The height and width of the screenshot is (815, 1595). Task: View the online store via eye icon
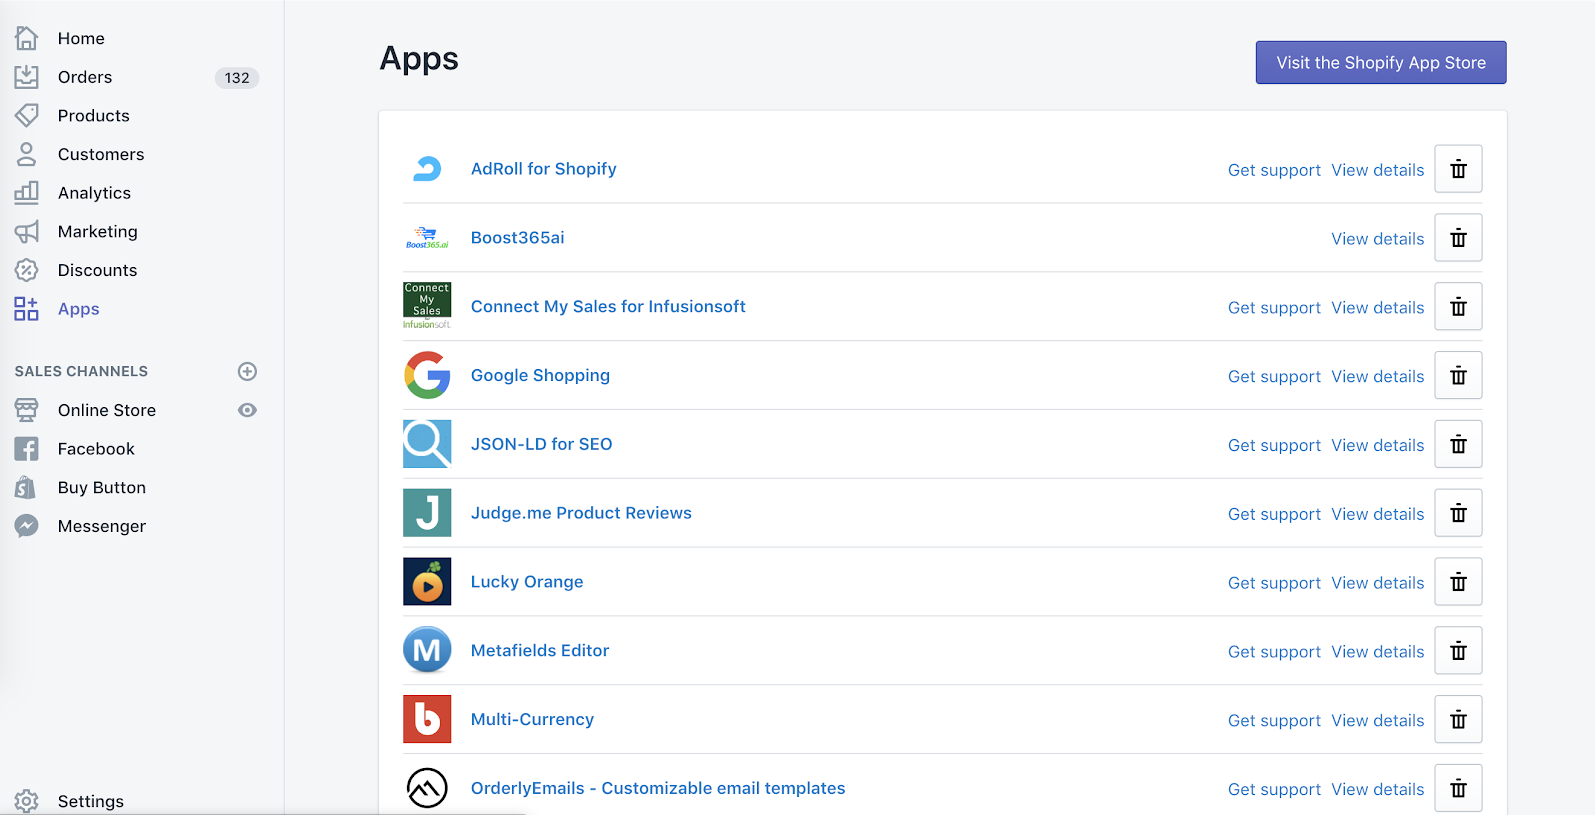pyautogui.click(x=248, y=410)
